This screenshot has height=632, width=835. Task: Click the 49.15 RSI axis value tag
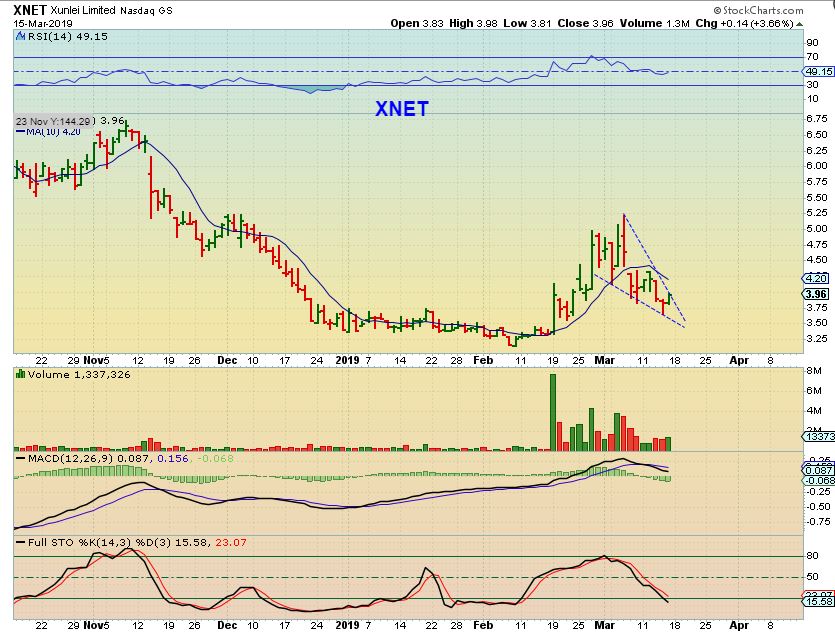tap(819, 71)
